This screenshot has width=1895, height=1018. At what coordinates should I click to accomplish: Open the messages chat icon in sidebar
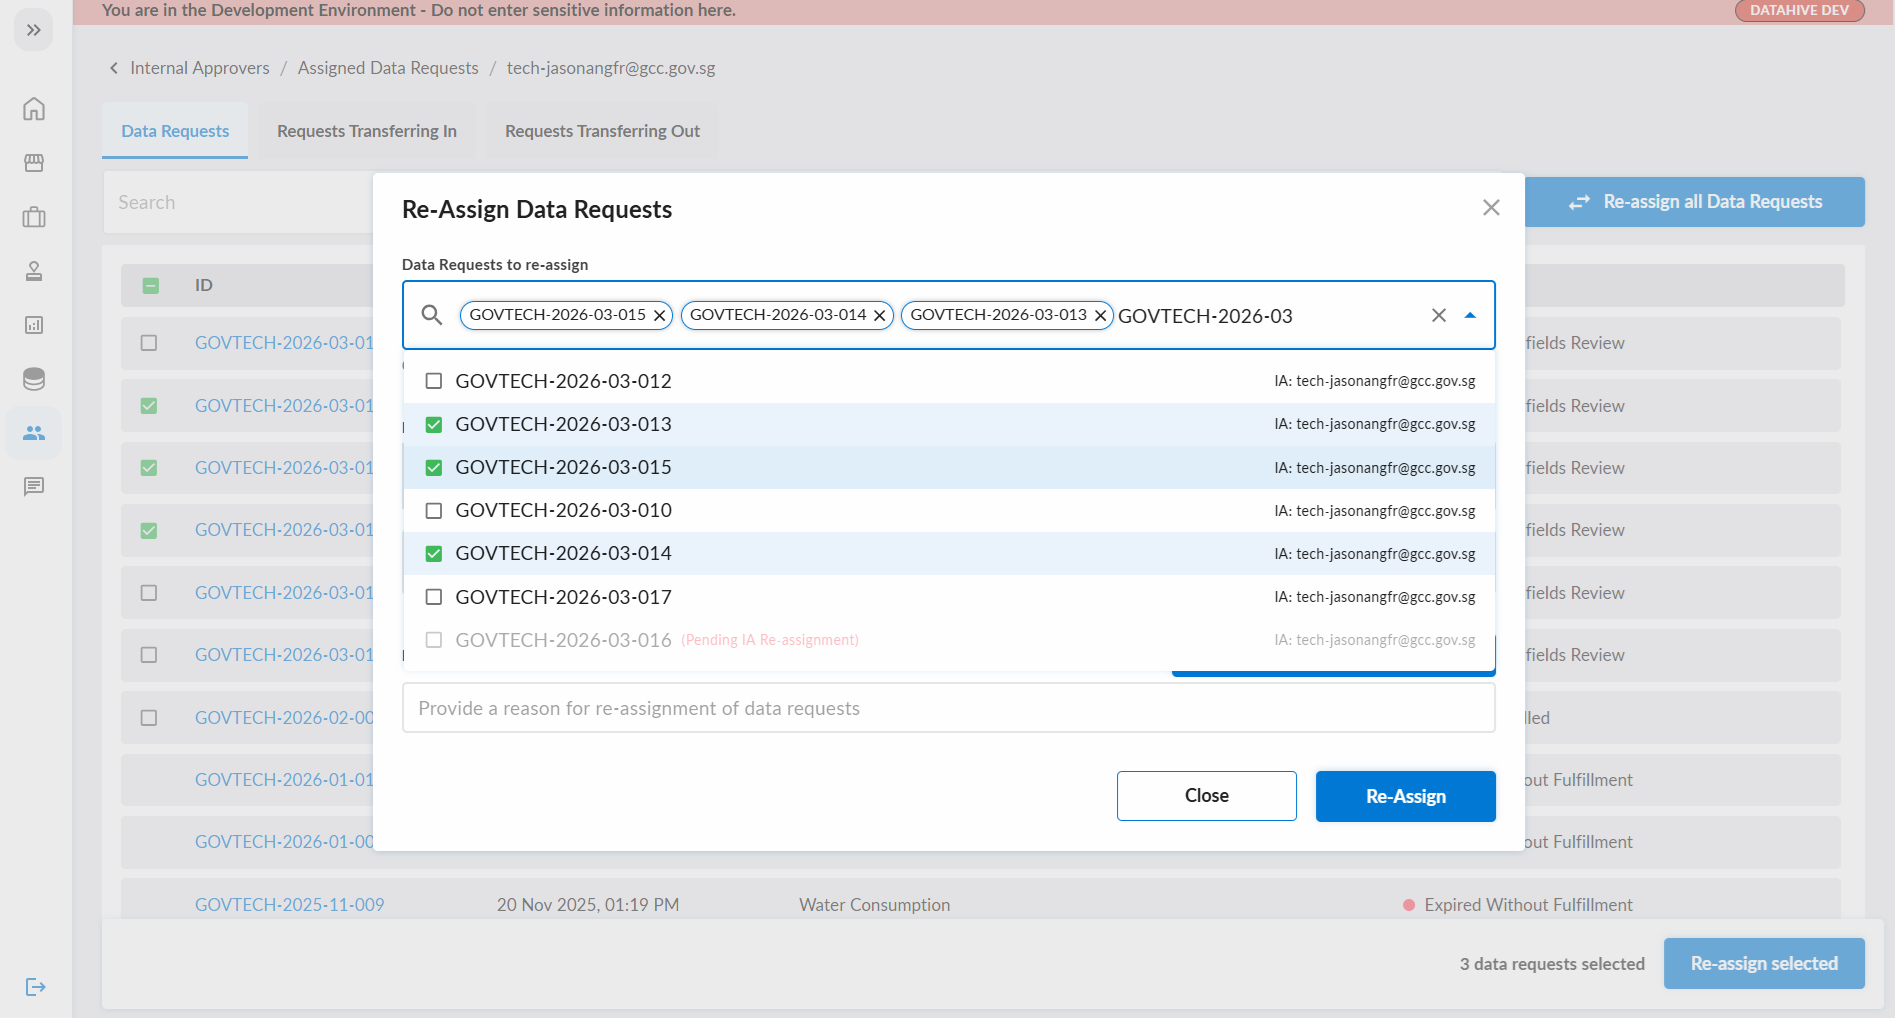pyautogui.click(x=34, y=487)
